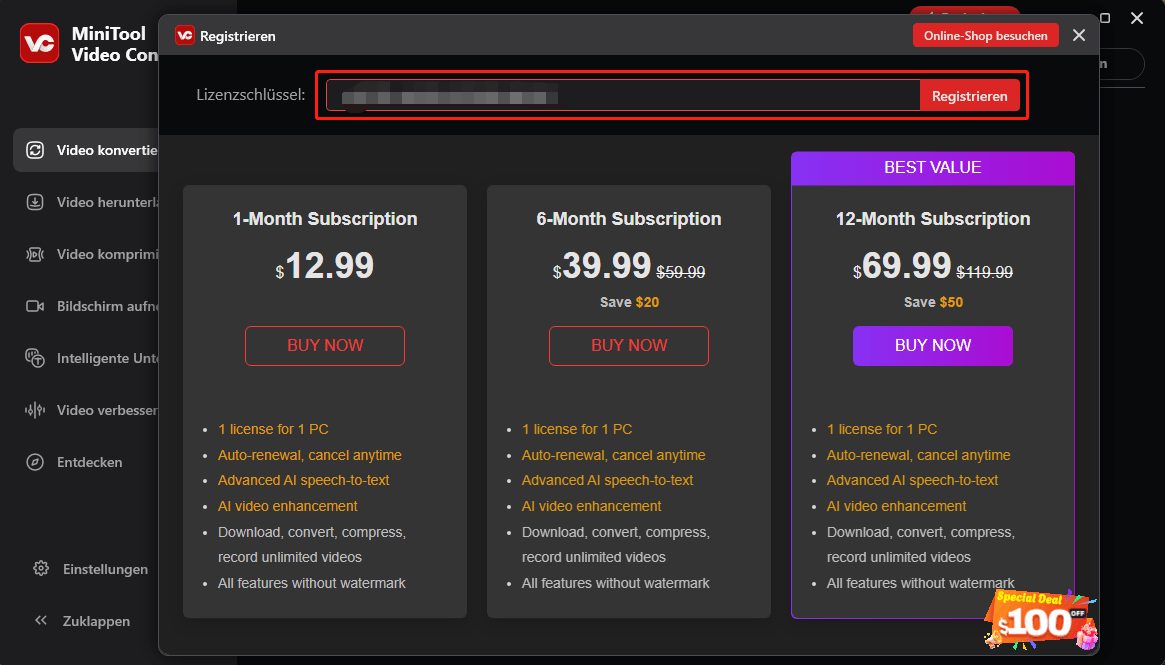Click the red Registrieren button
The image size is (1165, 665).
point(970,96)
